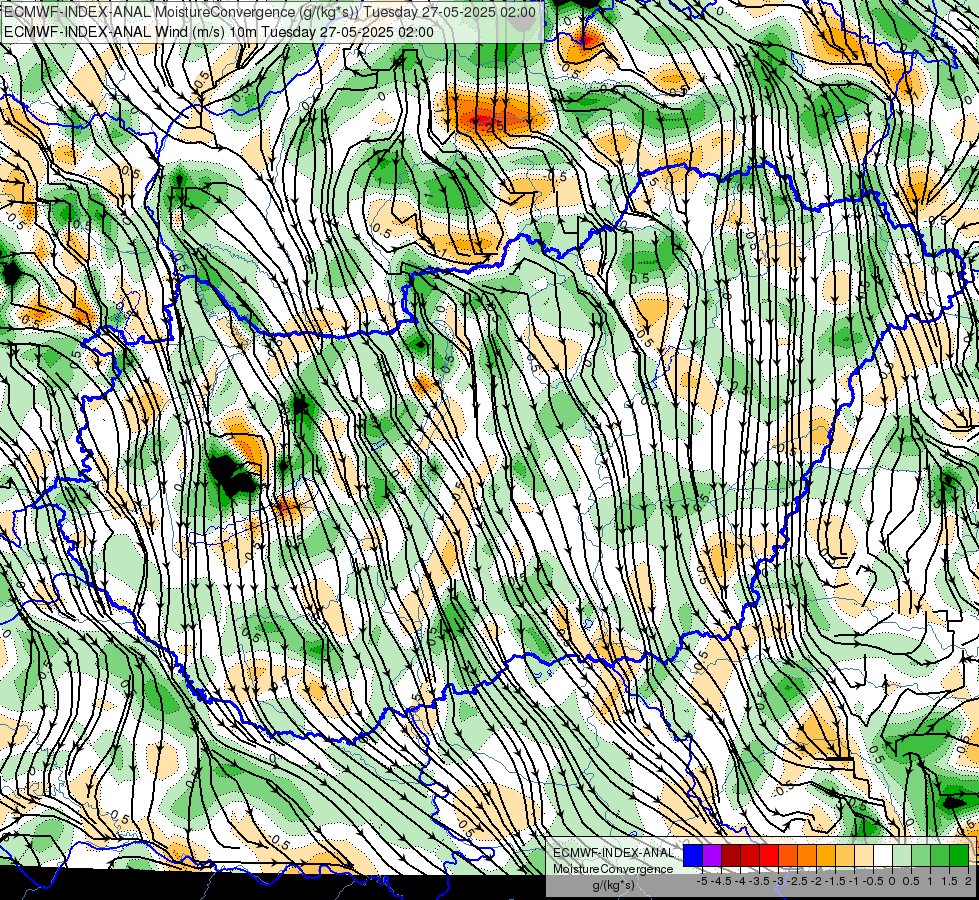Viewport: 979px width, 900px height.
Task: Click the Wind (m/s) 10m title line
Action: tap(219, 32)
